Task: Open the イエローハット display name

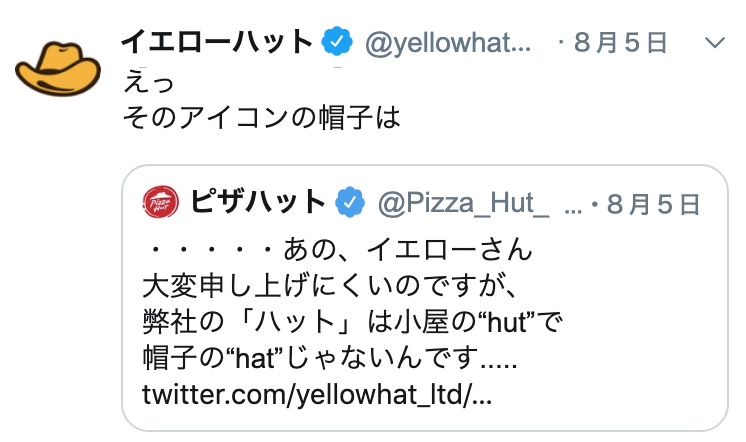Action: (217, 42)
